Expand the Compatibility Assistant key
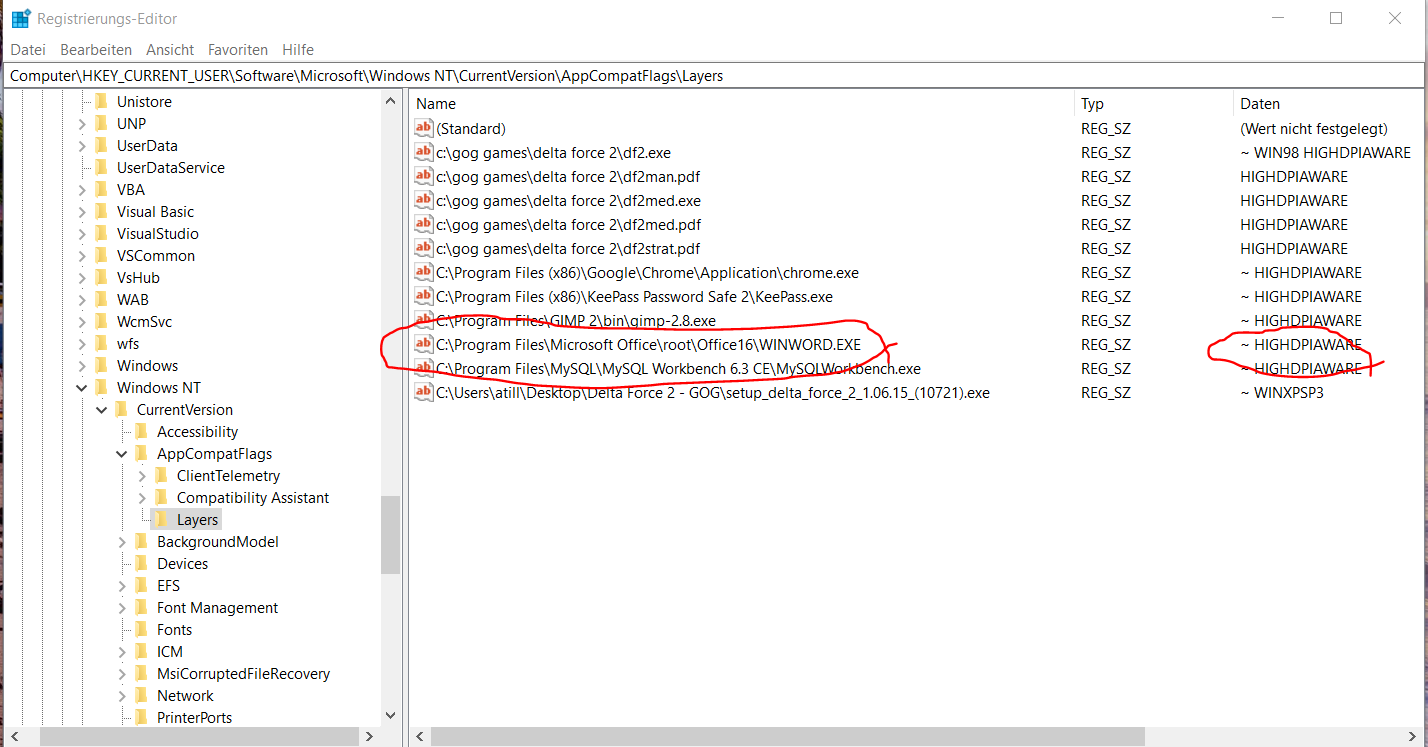This screenshot has width=1428, height=747. [x=143, y=498]
